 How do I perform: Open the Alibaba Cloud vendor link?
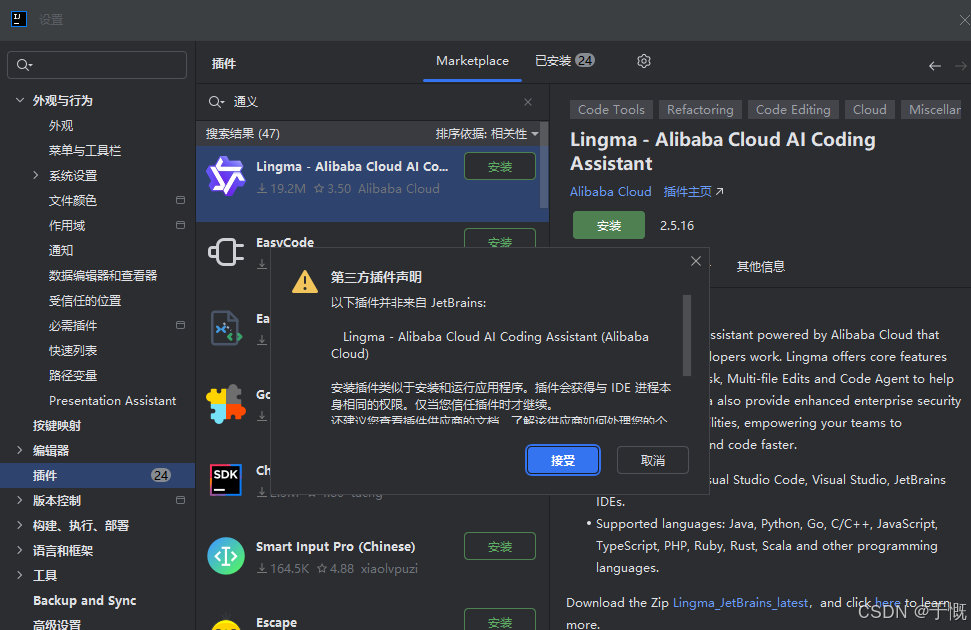611,192
